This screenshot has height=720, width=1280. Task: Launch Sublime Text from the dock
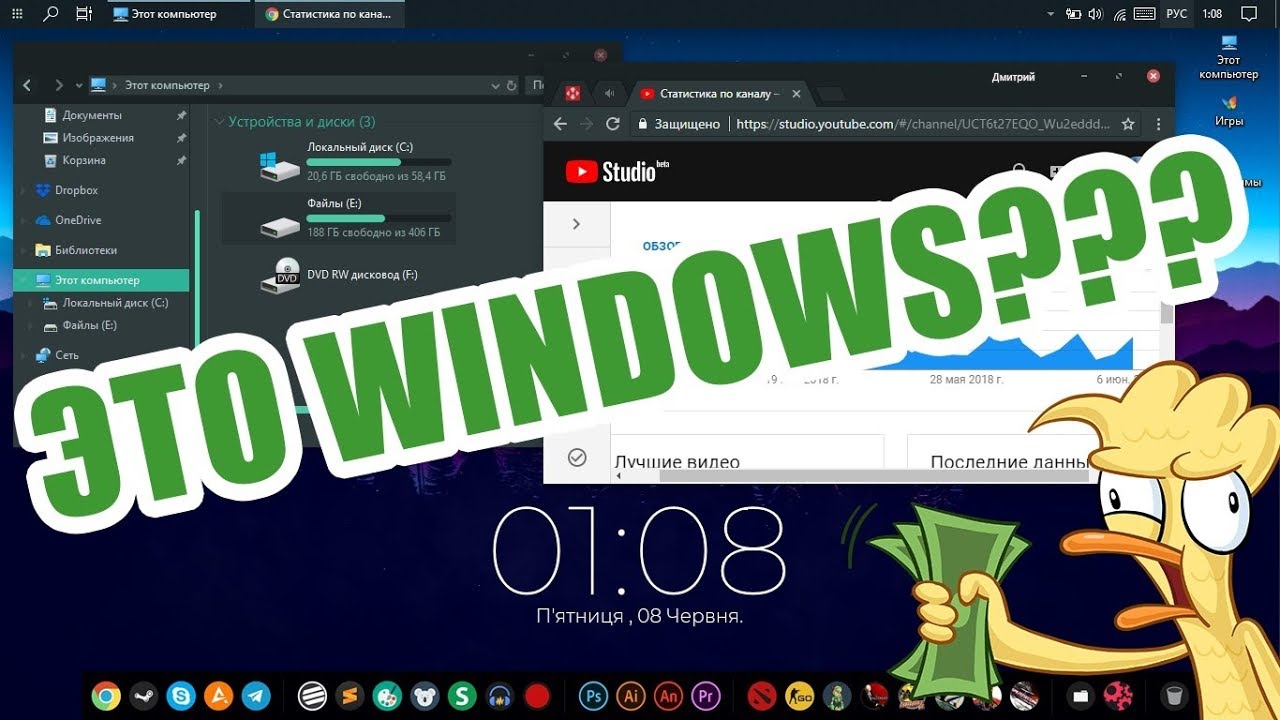(x=350, y=695)
